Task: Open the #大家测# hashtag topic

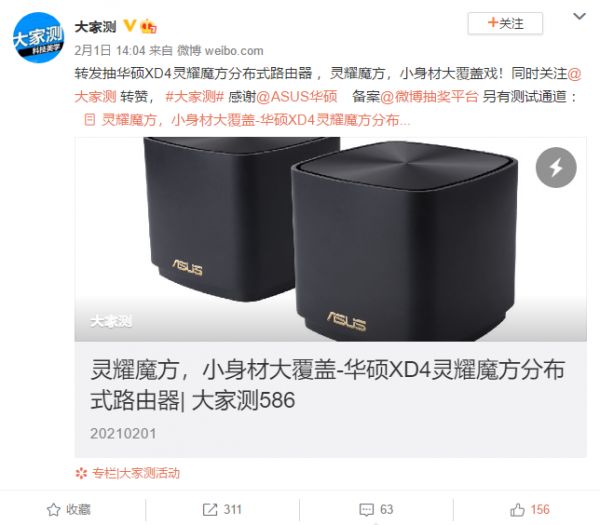Action: [194, 96]
